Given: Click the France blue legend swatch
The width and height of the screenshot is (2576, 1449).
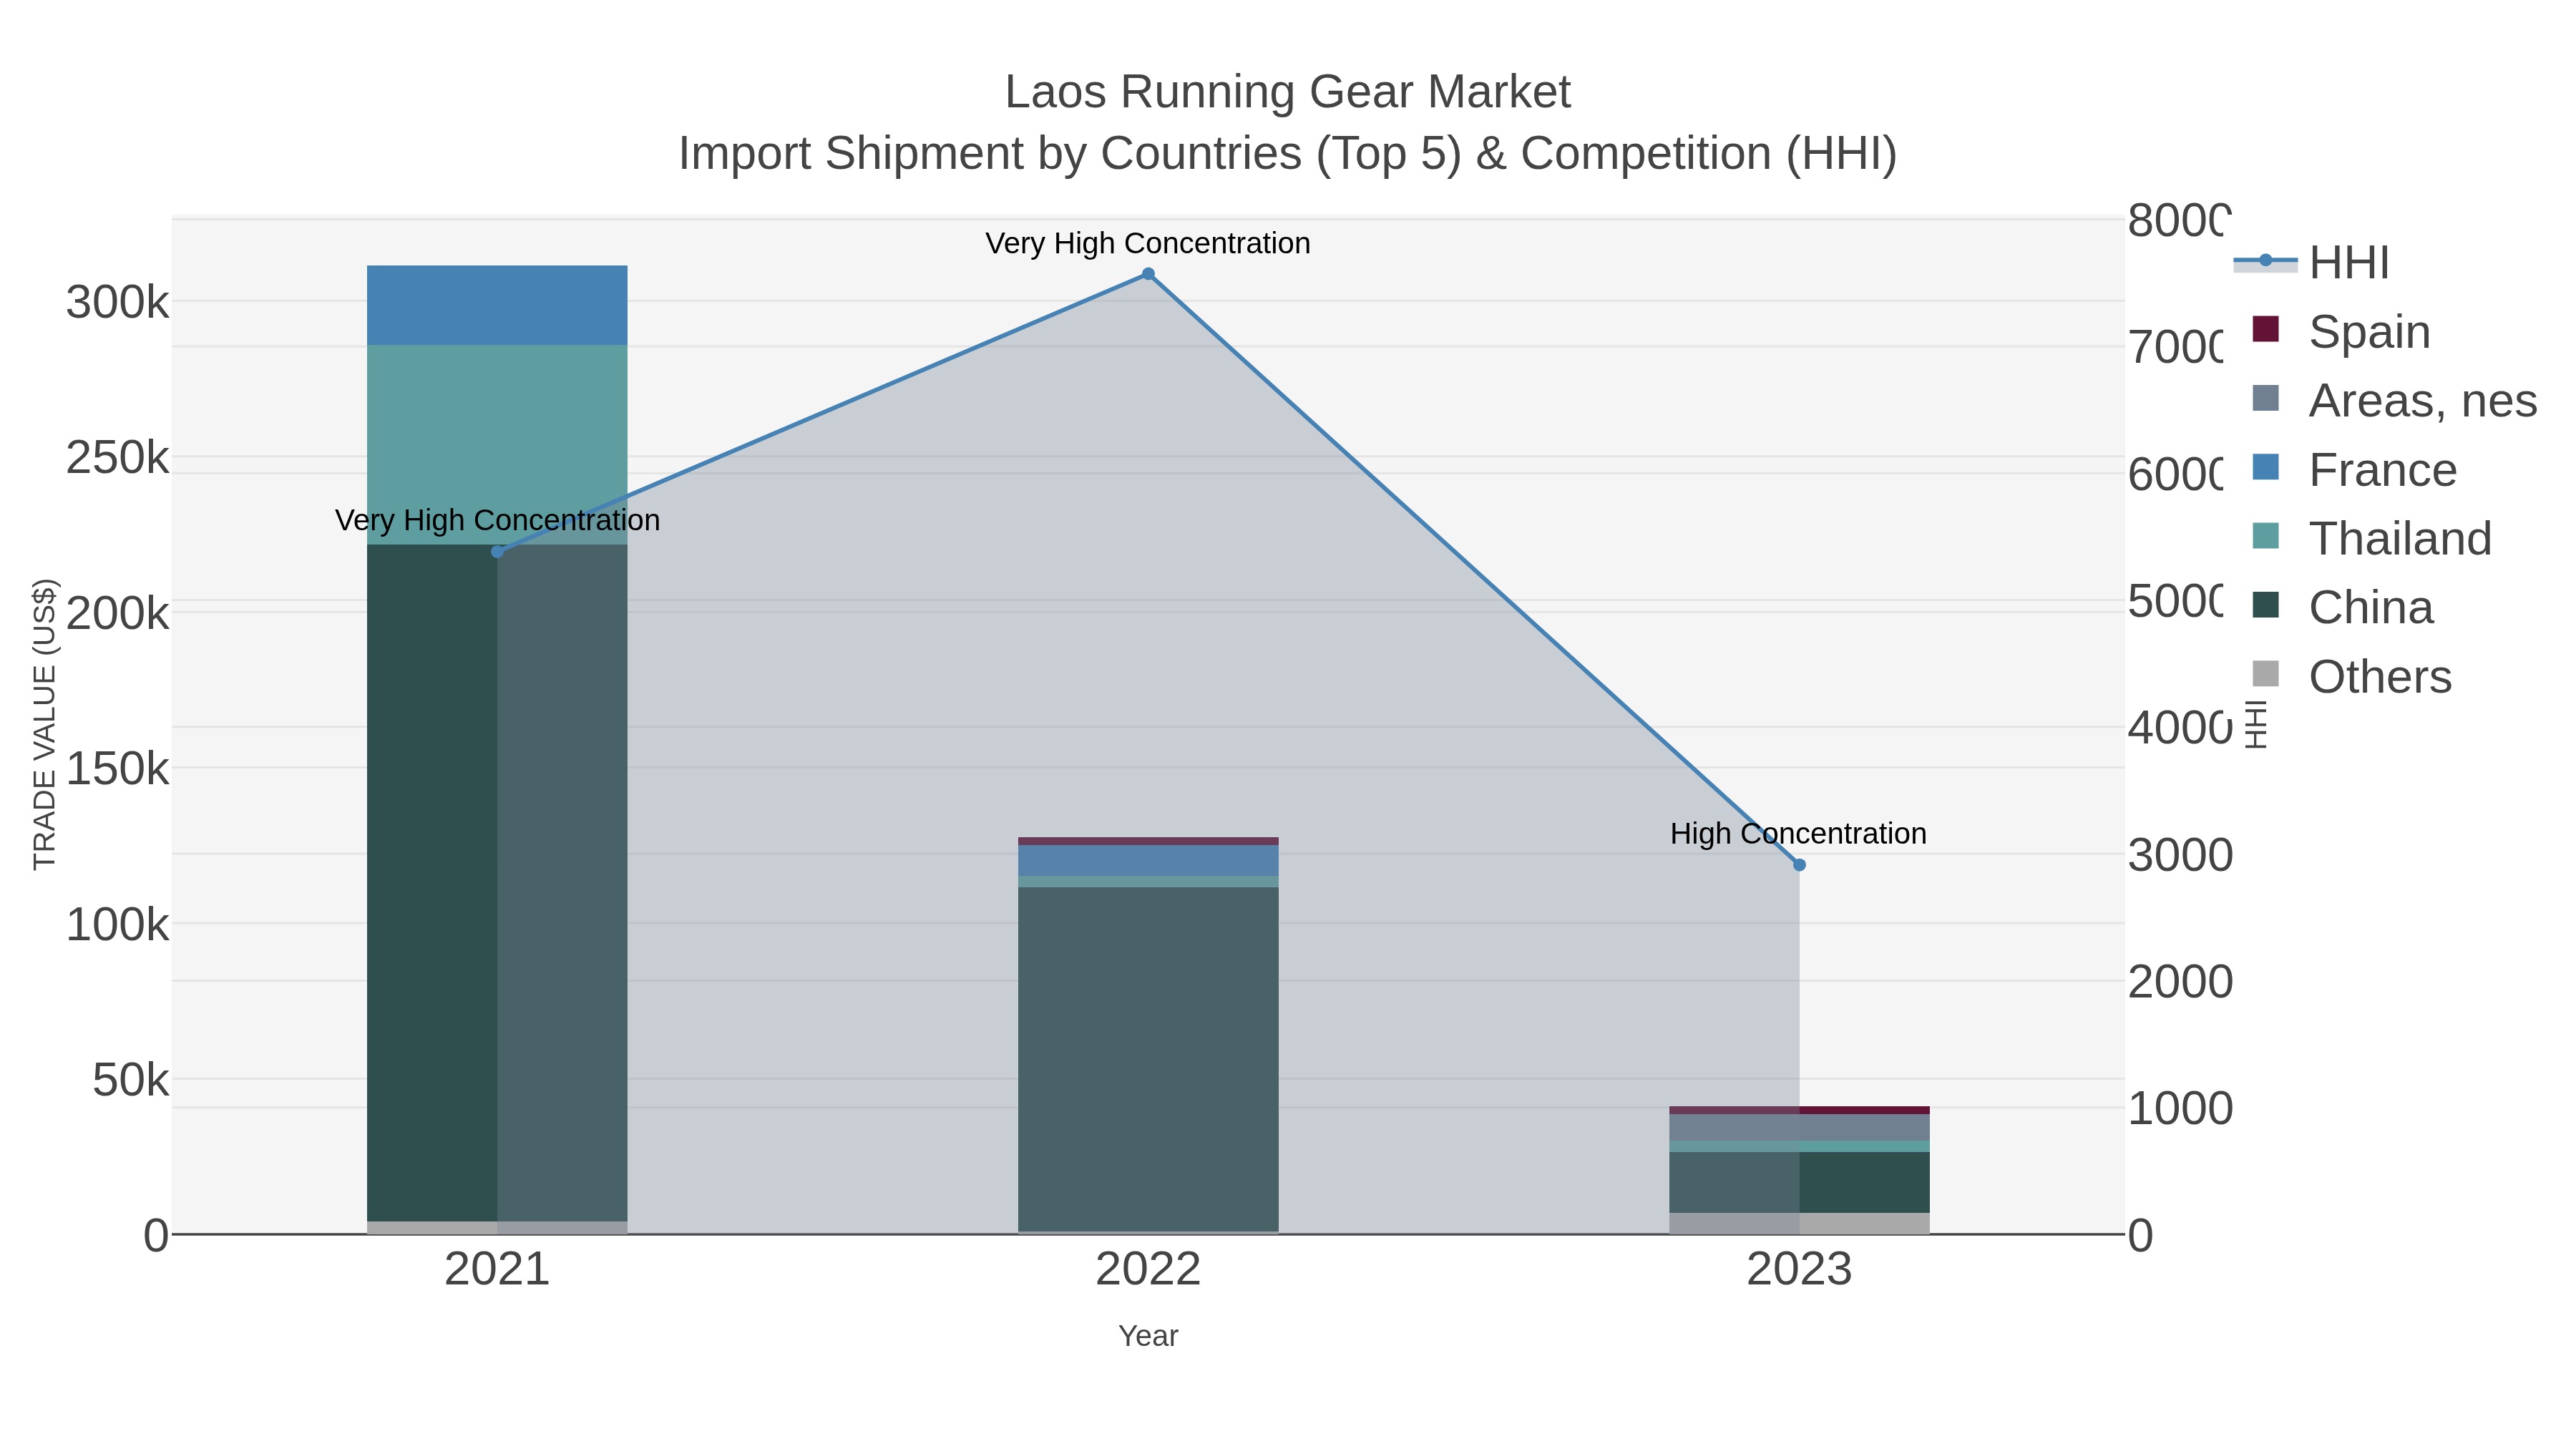Looking at the screenshot, I should point(2265,467).
